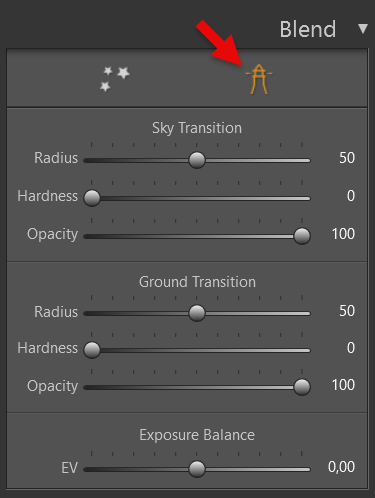The height and width of the screenshot is (498, 375).
Task: Click the Sky Transition section heading
Action: tap(197, 128)
